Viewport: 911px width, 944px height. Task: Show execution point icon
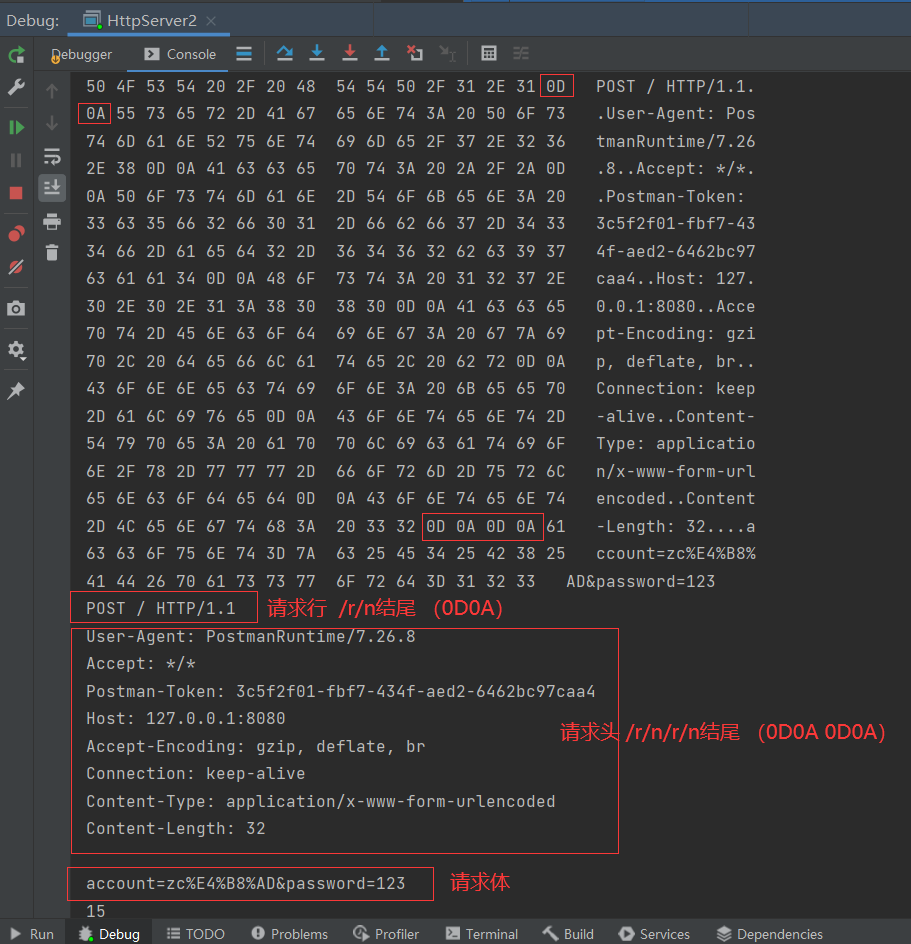click(x=244, y=54)
